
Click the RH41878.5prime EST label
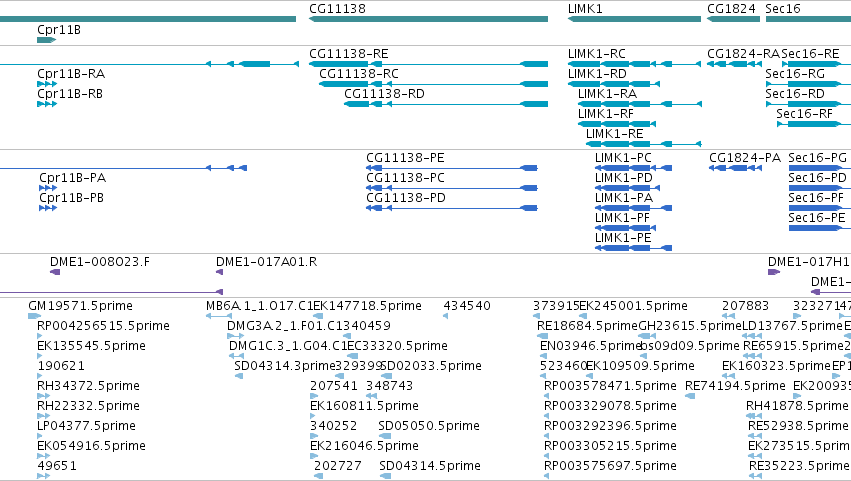pos(797,406)
